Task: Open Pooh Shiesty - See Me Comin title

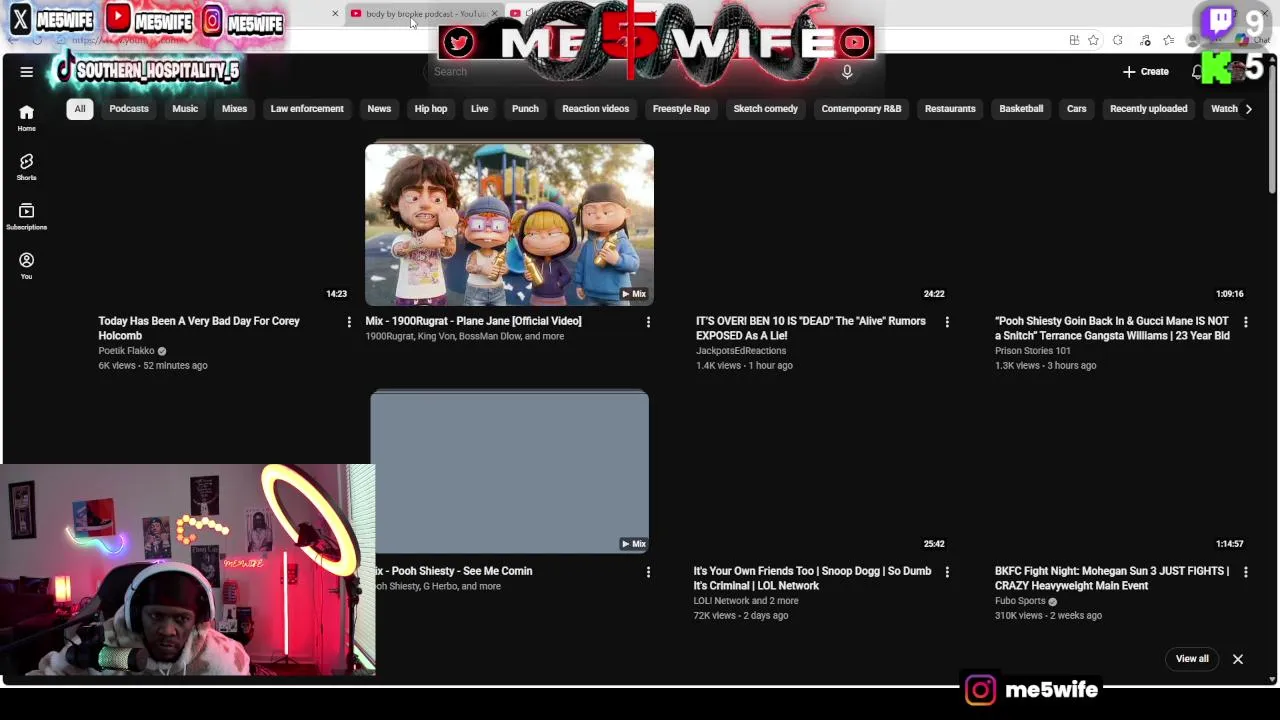Action: [x=452, y=571]
